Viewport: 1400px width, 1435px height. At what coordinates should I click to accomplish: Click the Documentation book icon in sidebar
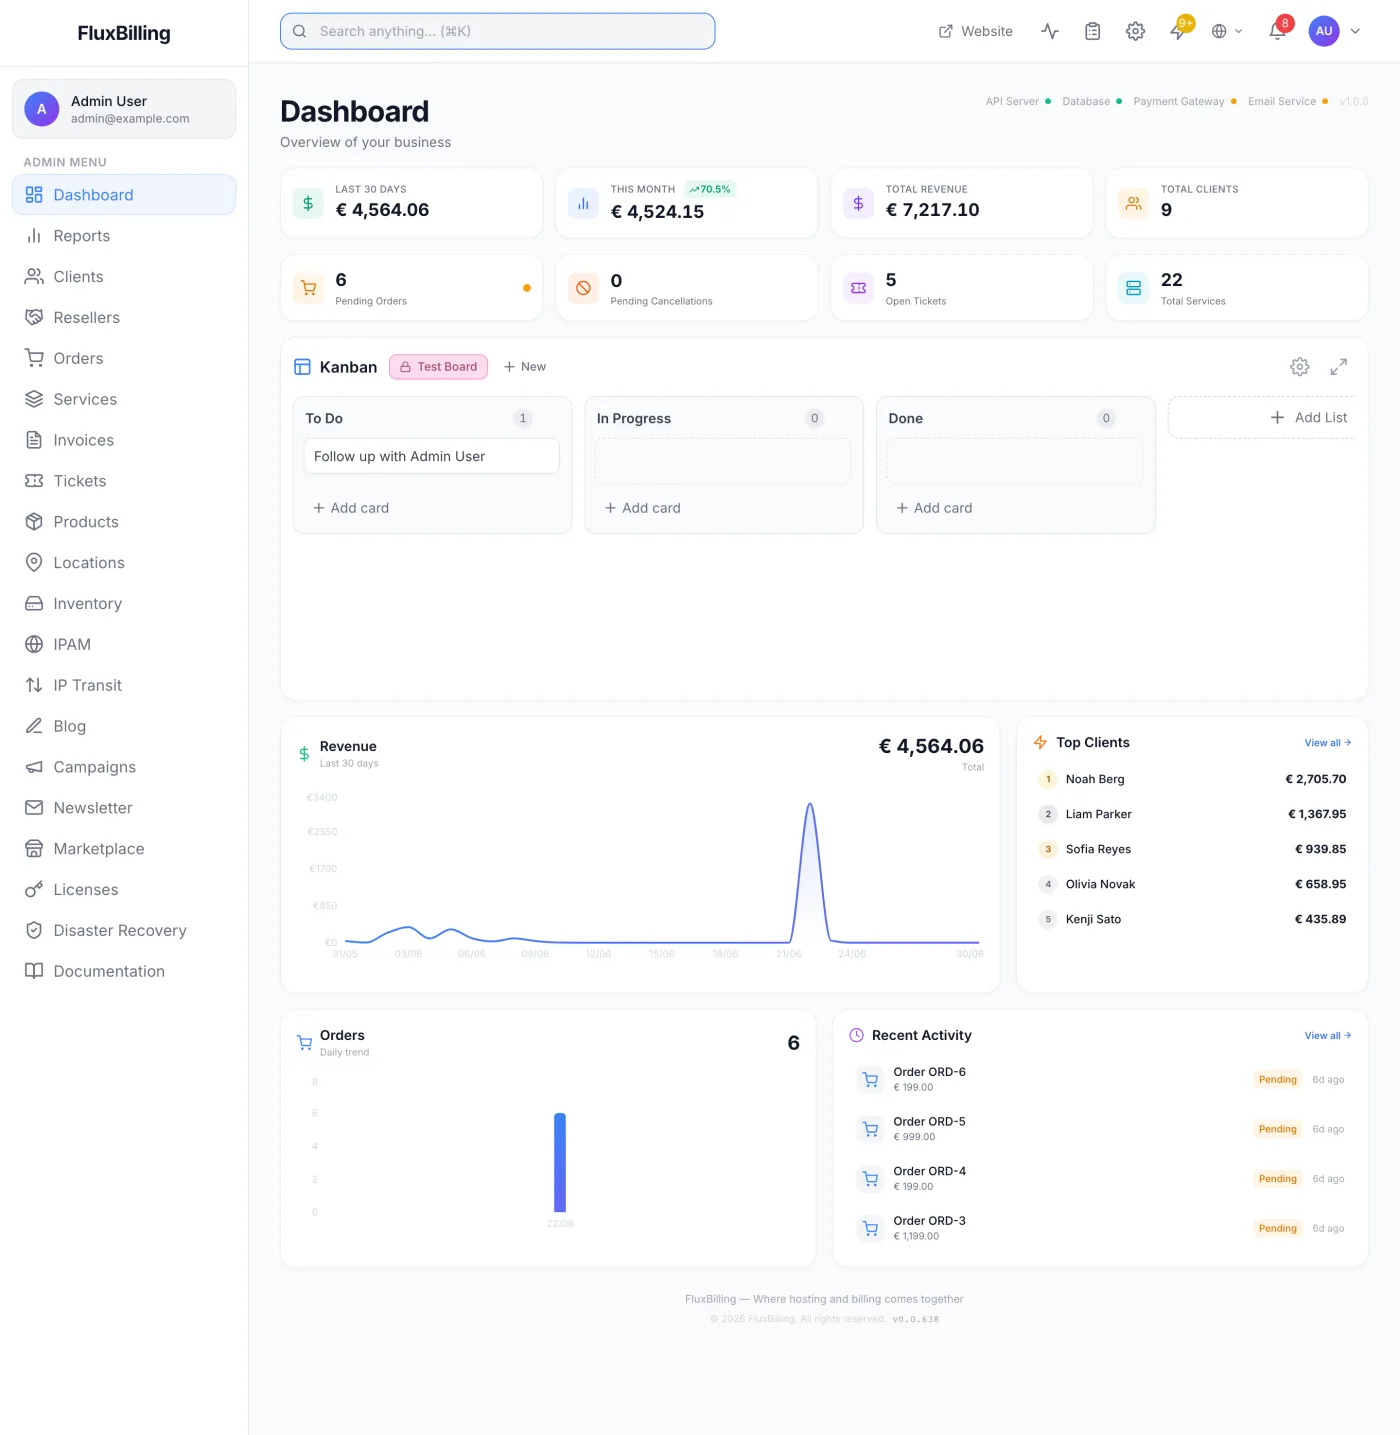pyautogui.click(x=34, y=971)
